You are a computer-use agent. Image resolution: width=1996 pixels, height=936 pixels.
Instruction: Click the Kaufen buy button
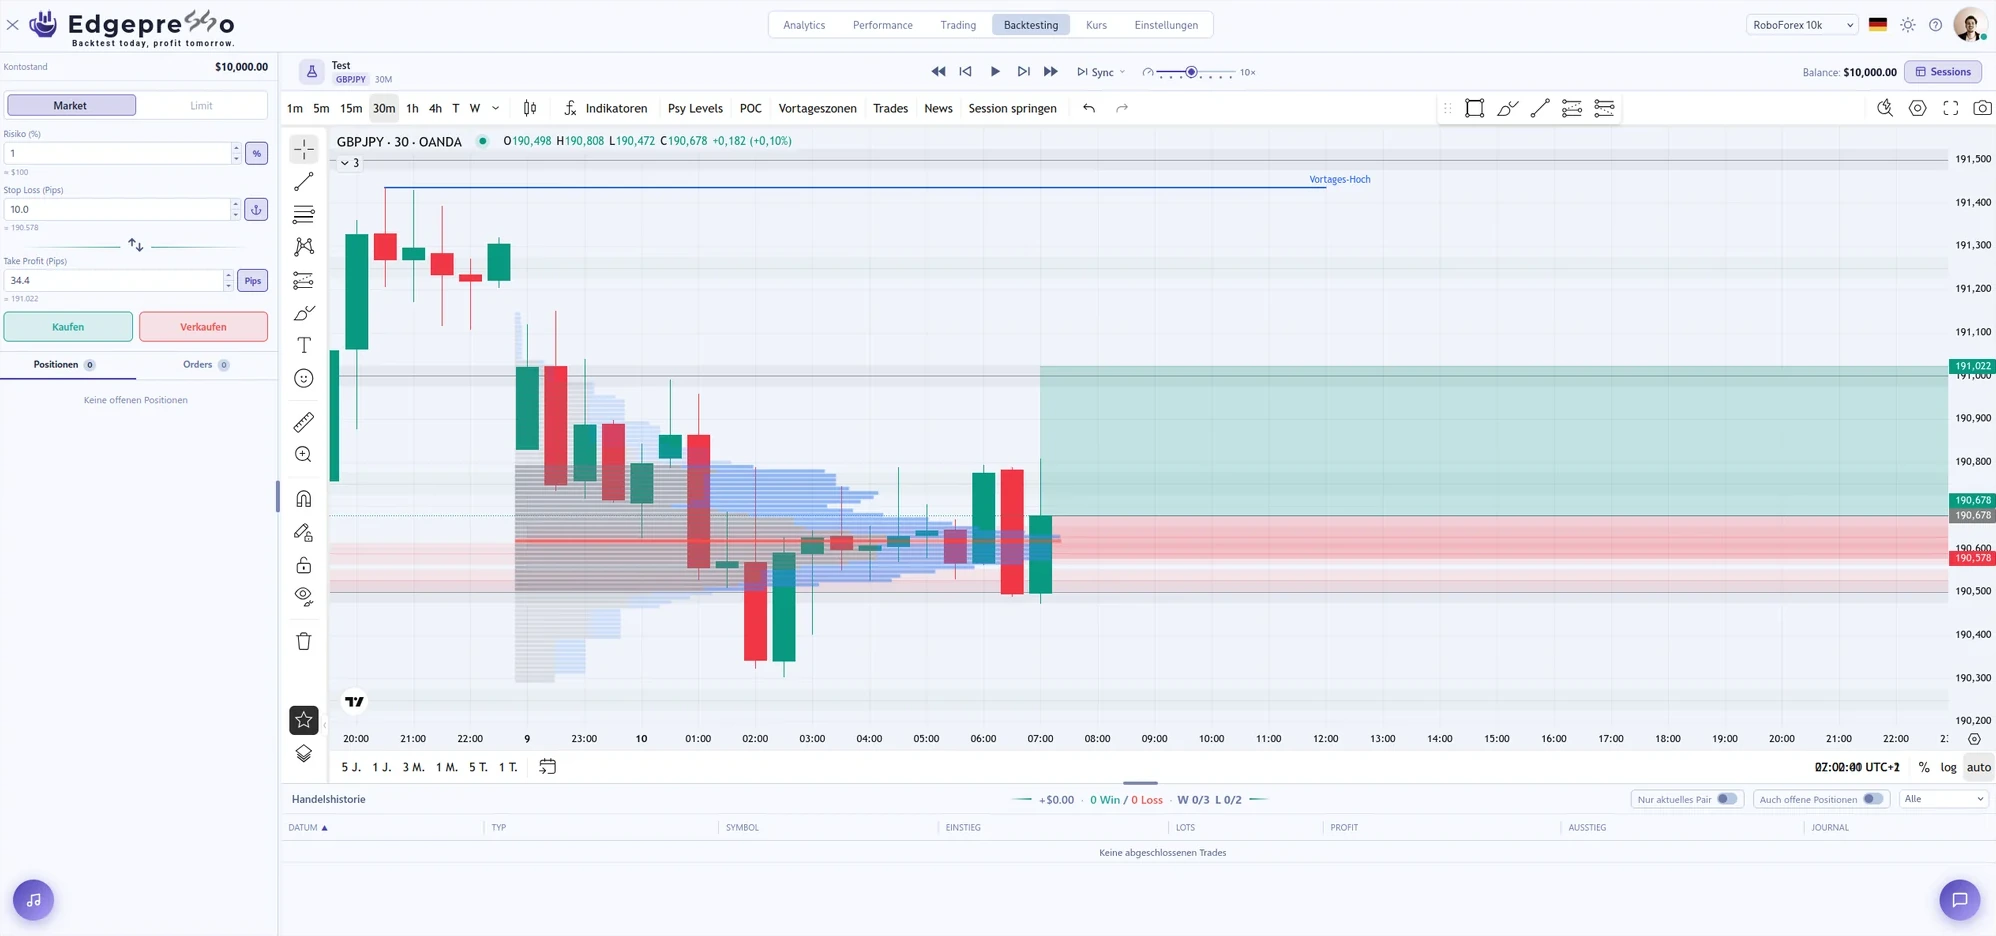point(68,327)
